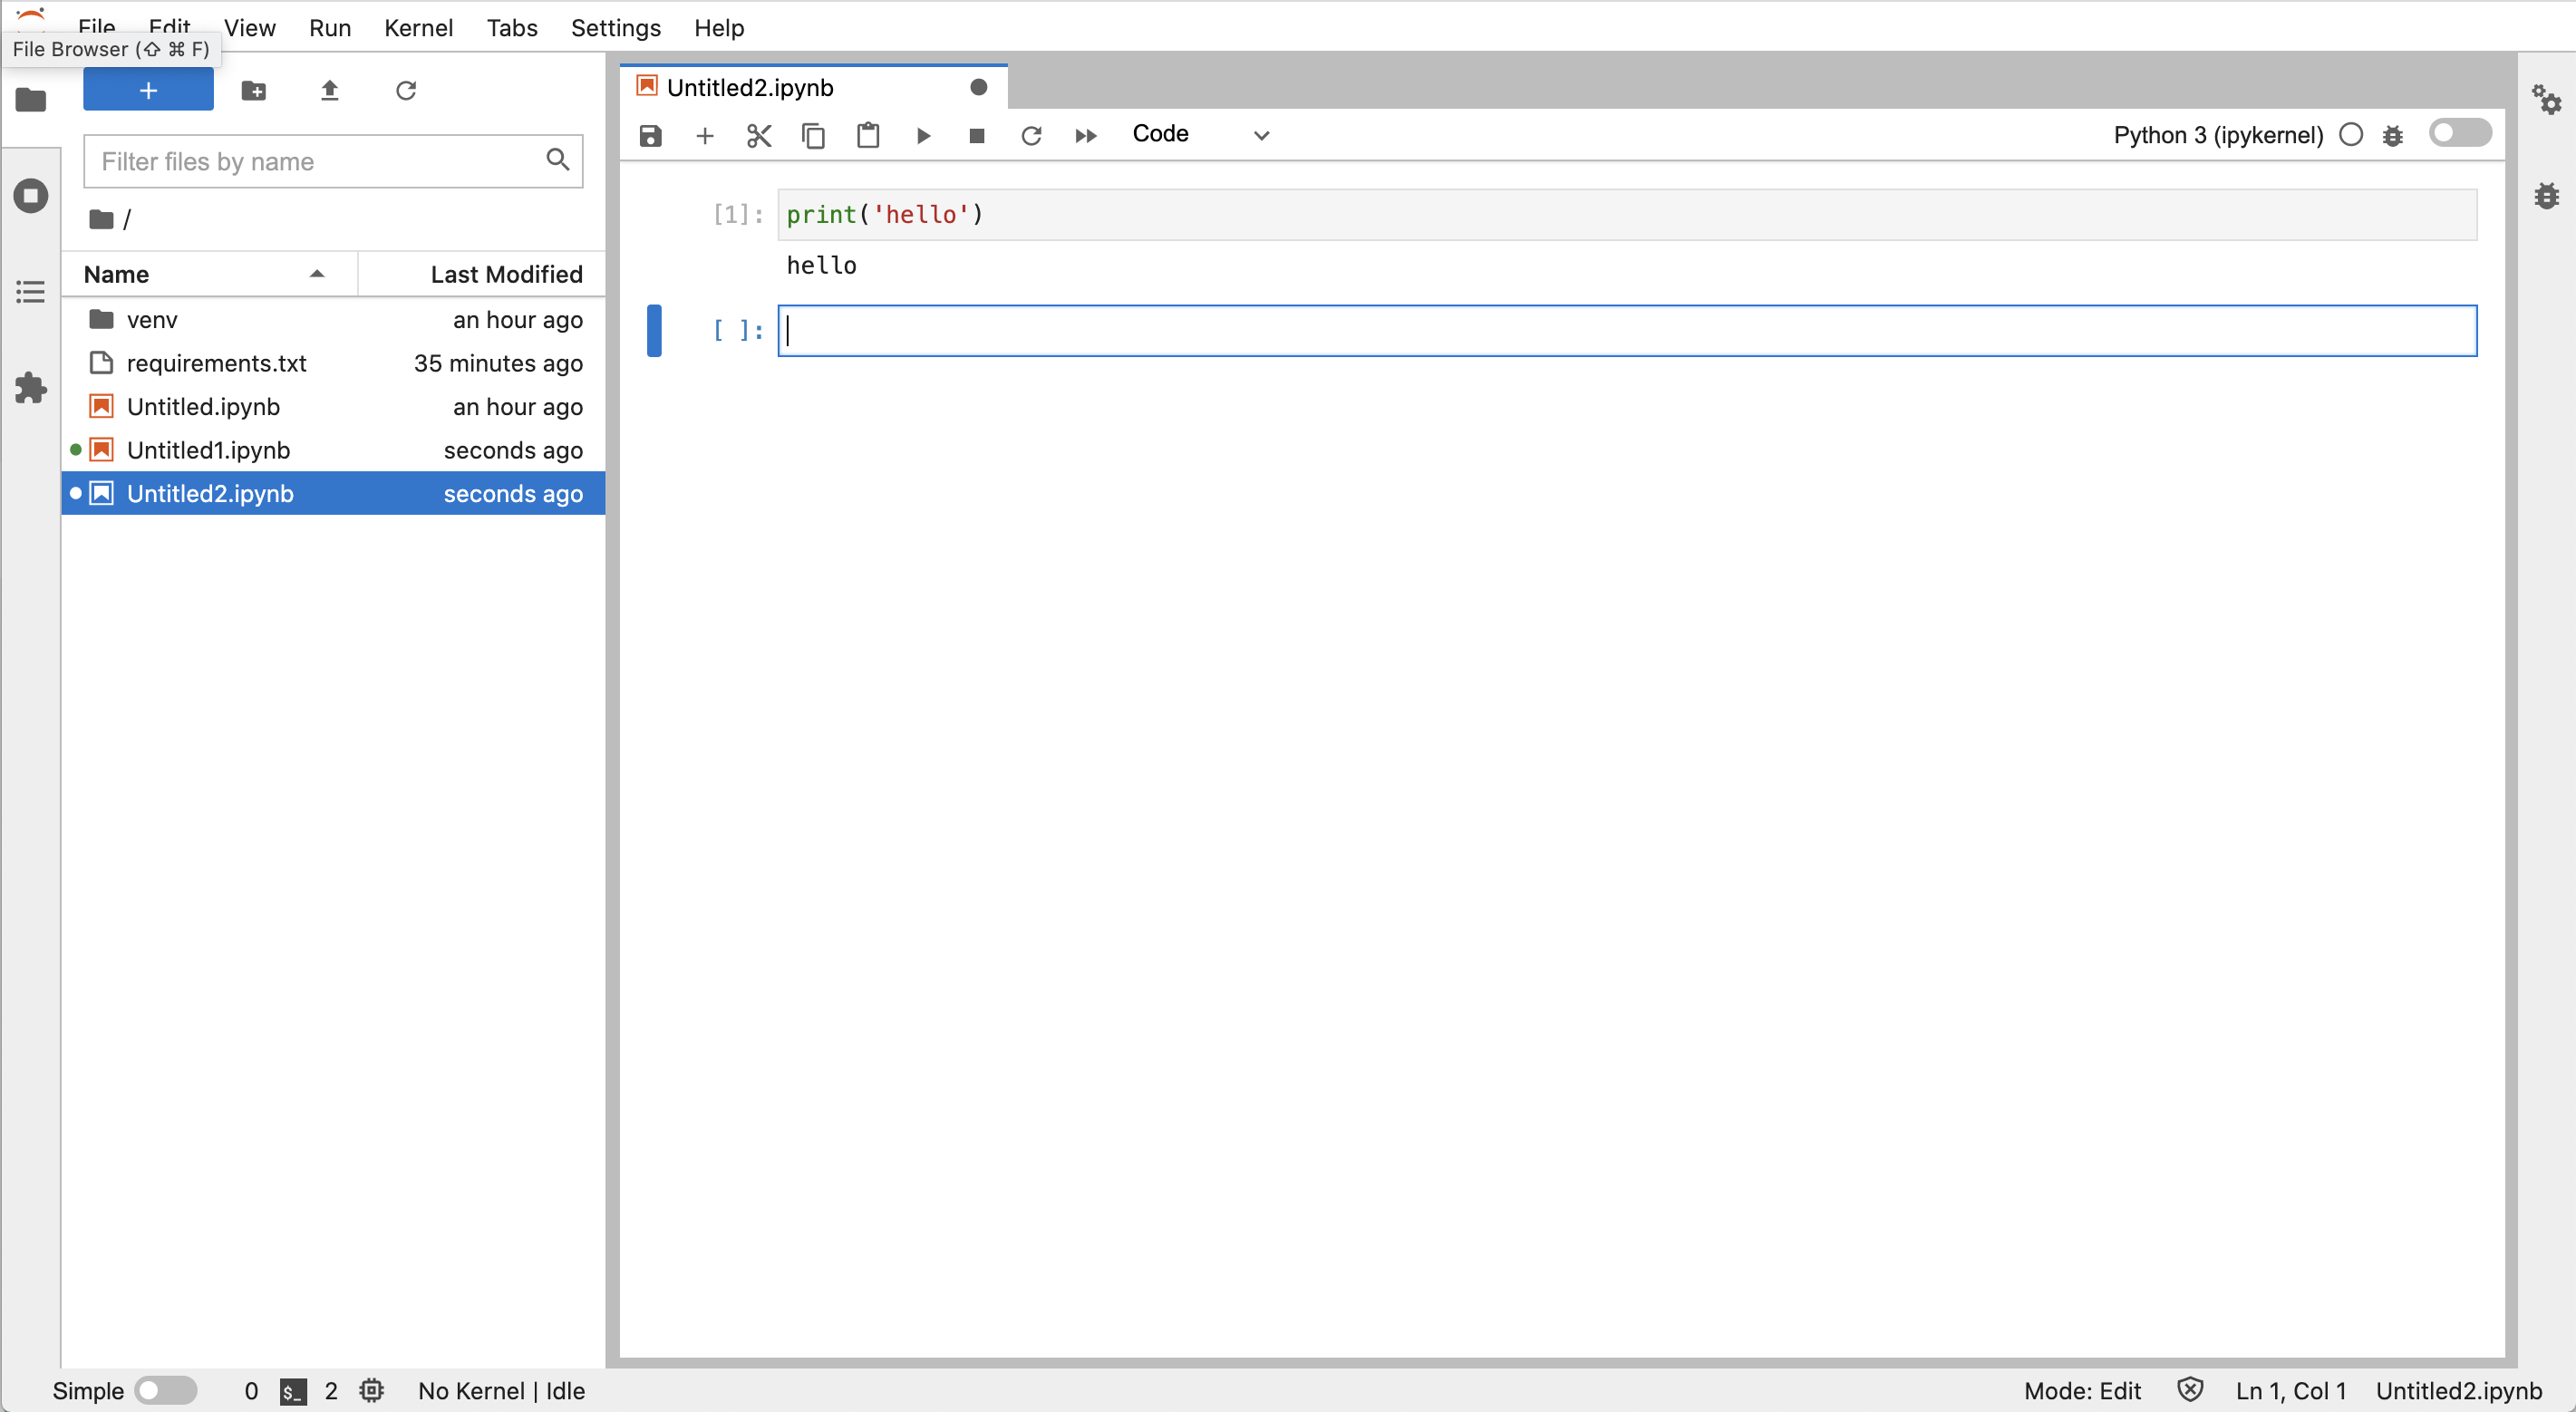Open the File menu
Viewport: 2576px width, 1412px height.
click(97, 28)
